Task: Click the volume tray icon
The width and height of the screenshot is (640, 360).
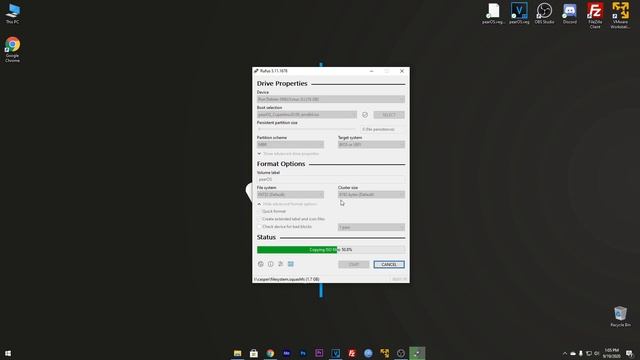Action: (x=597, y=353)
